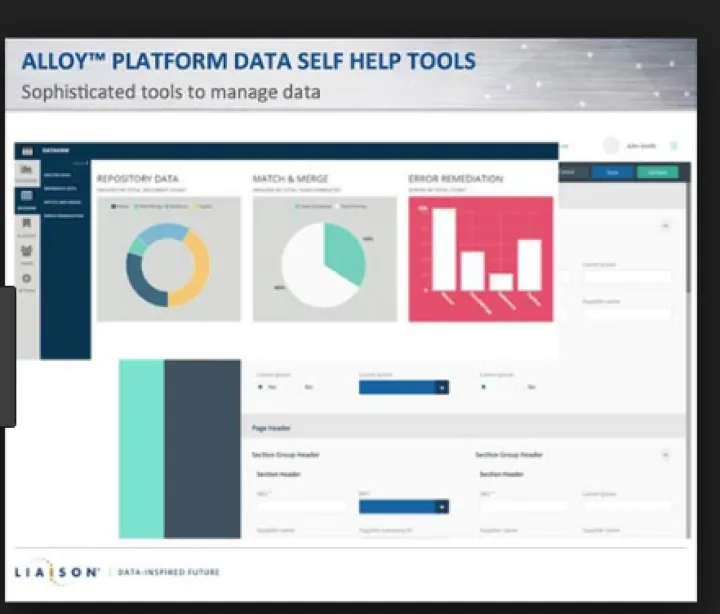Select No in the rightmost radio group

pos(531,387)
